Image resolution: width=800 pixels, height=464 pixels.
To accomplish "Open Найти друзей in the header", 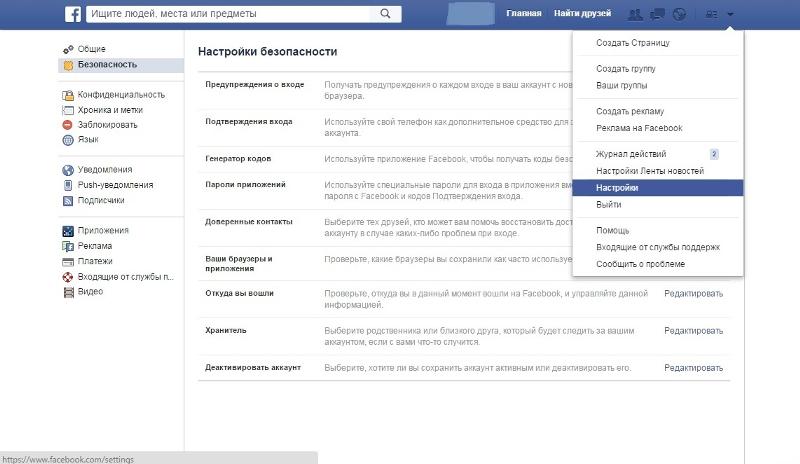I will coord(582,13).
